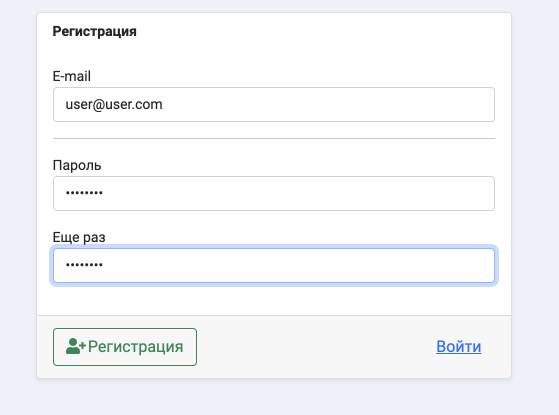Click the masked dots in the Пароль field
The width and height of the screenshot is (559, 415).
coord(84,193)
